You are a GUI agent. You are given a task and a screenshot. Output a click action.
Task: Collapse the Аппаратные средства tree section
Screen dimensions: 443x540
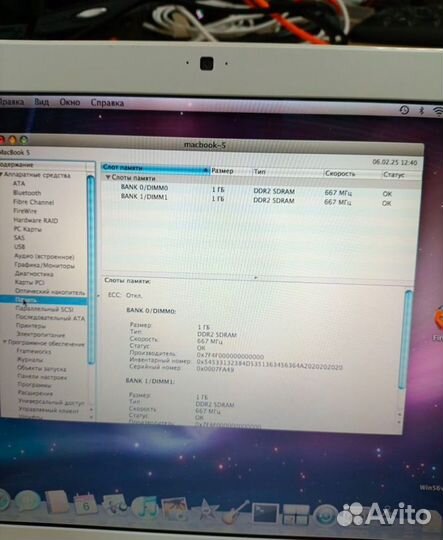[1, 175]
